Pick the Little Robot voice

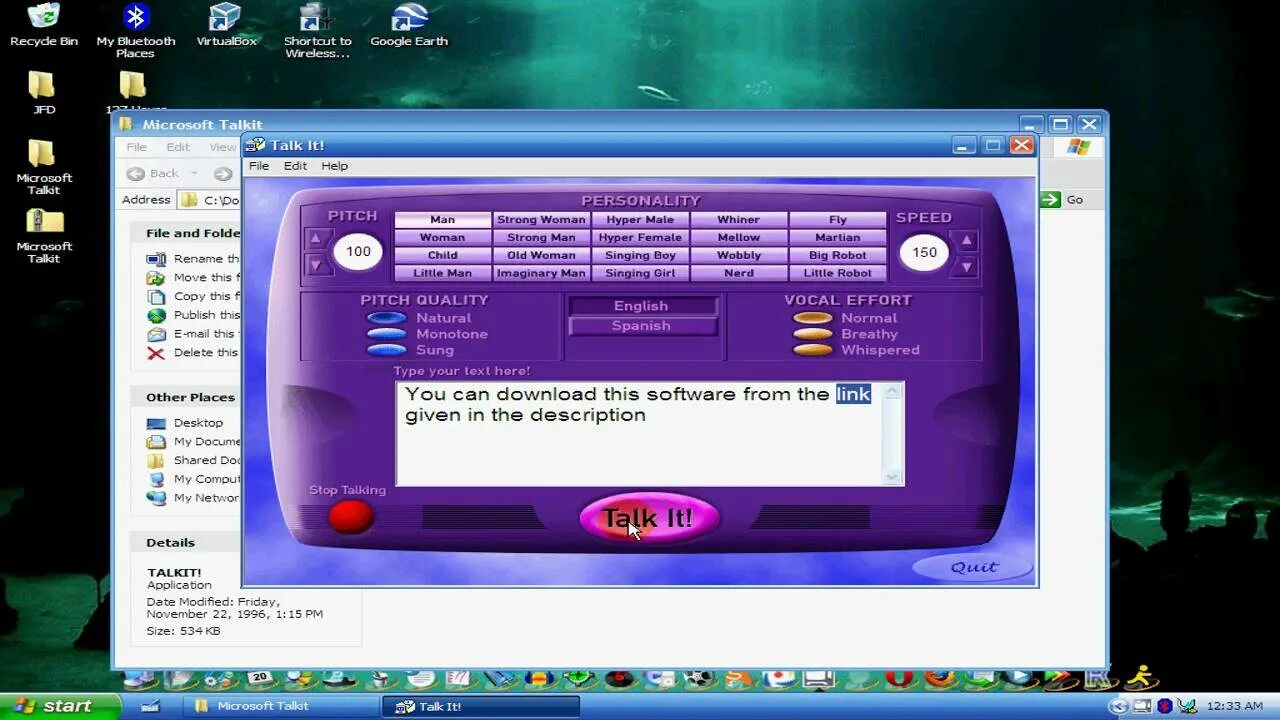pos(838,273)
